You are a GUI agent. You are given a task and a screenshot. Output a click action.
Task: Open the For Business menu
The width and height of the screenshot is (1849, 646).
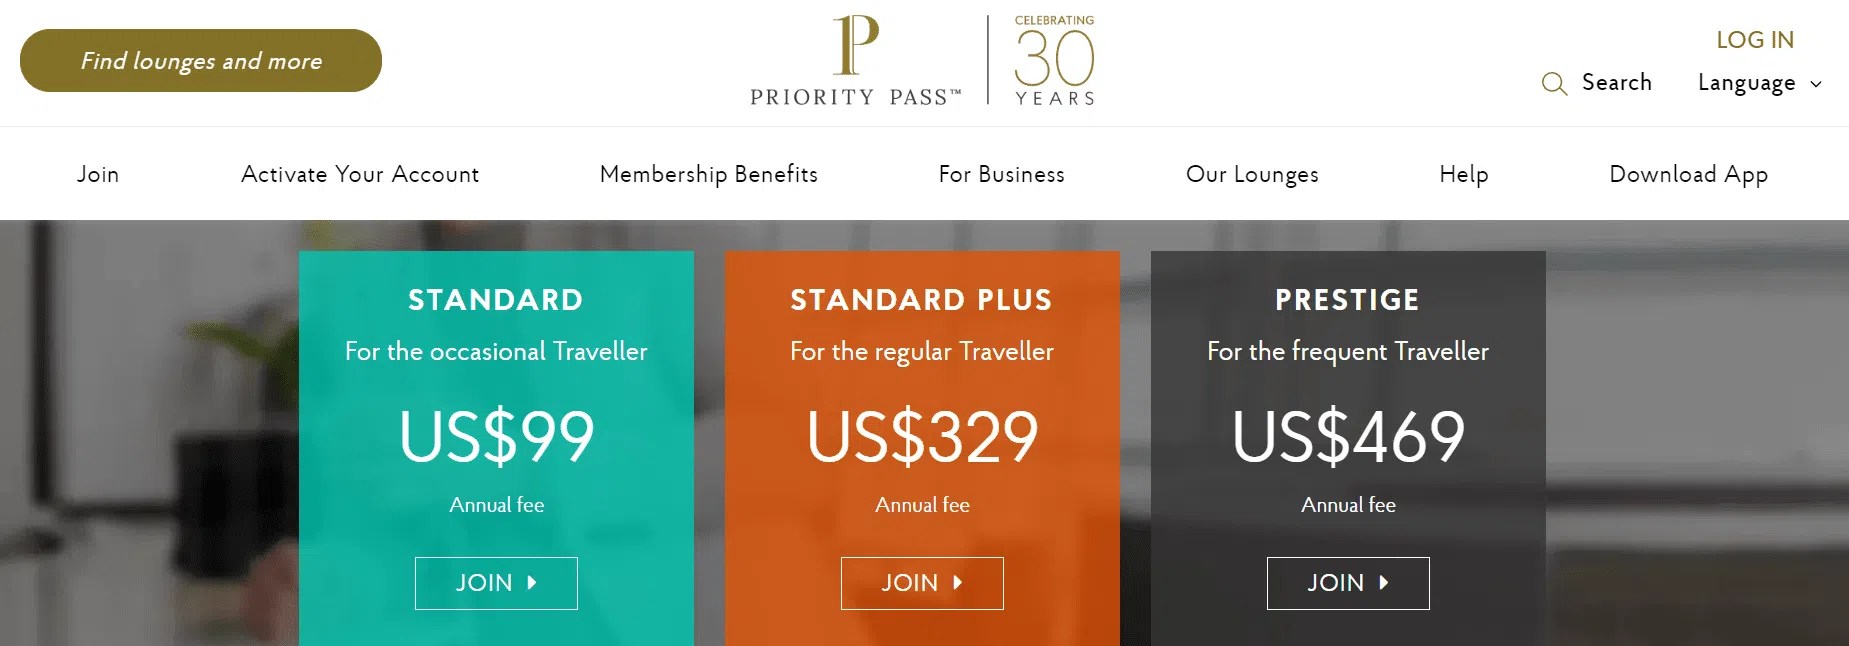[1000, 173]
